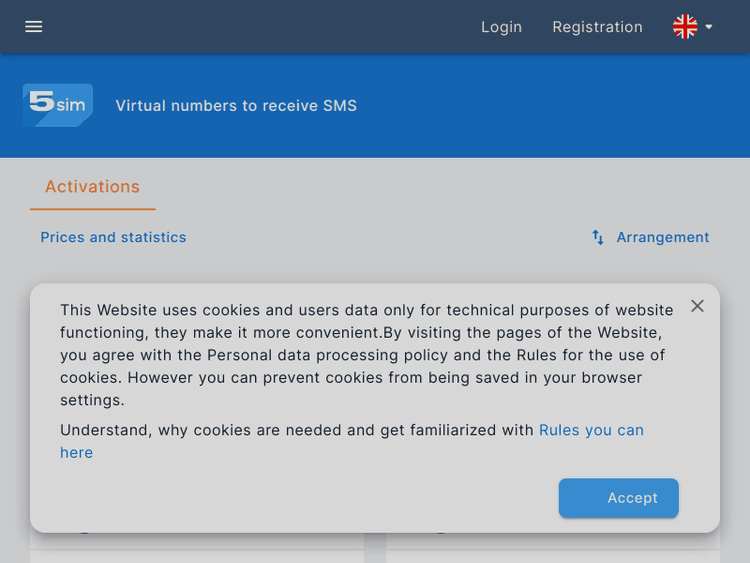Open the "Rules you can" link
The image size is (750, 563).
click(591, 430)
